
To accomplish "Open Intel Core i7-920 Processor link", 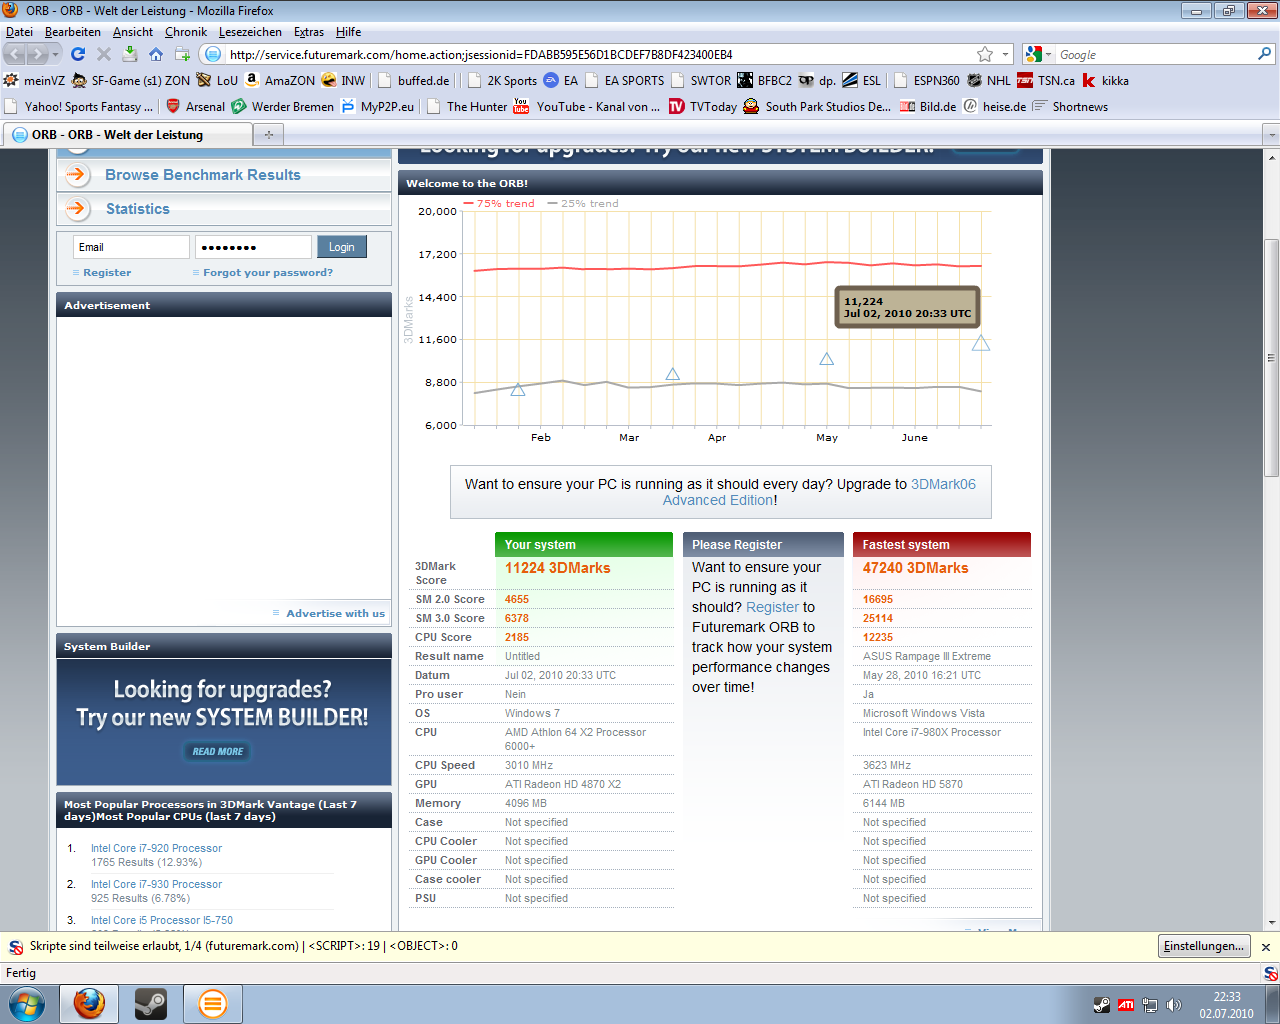I will pyautogui.click(x=156, y=848).
